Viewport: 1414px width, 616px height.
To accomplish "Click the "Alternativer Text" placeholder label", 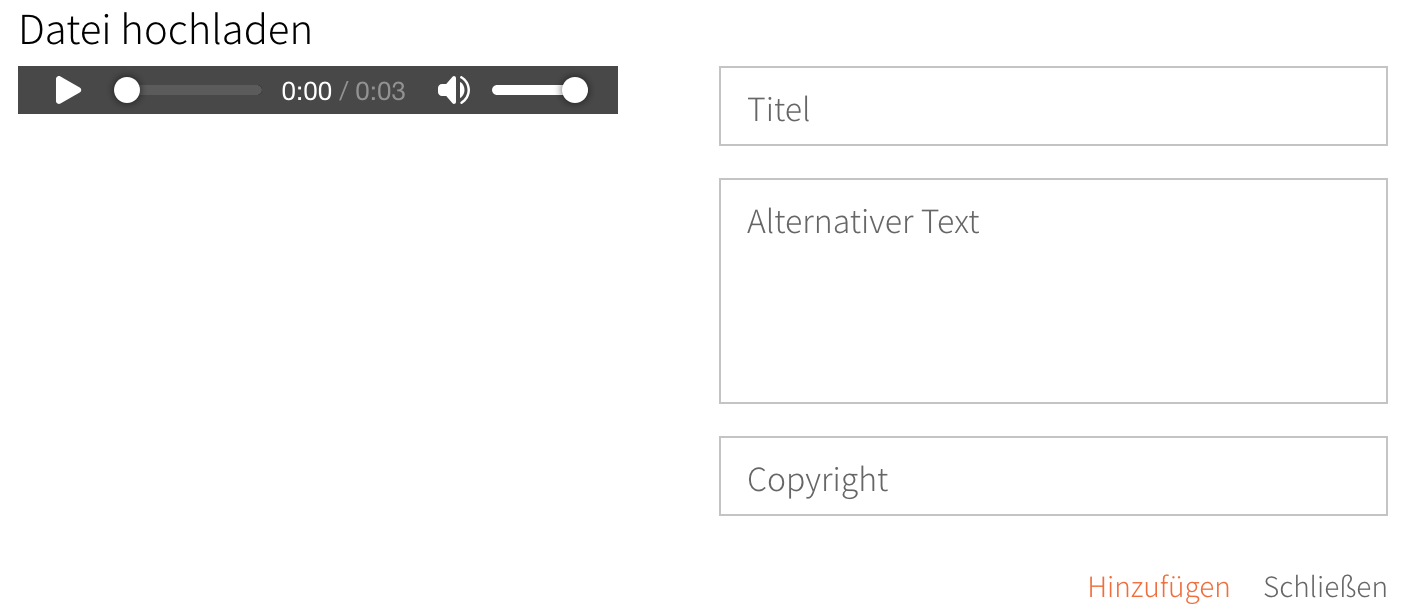I will point(863,221).
